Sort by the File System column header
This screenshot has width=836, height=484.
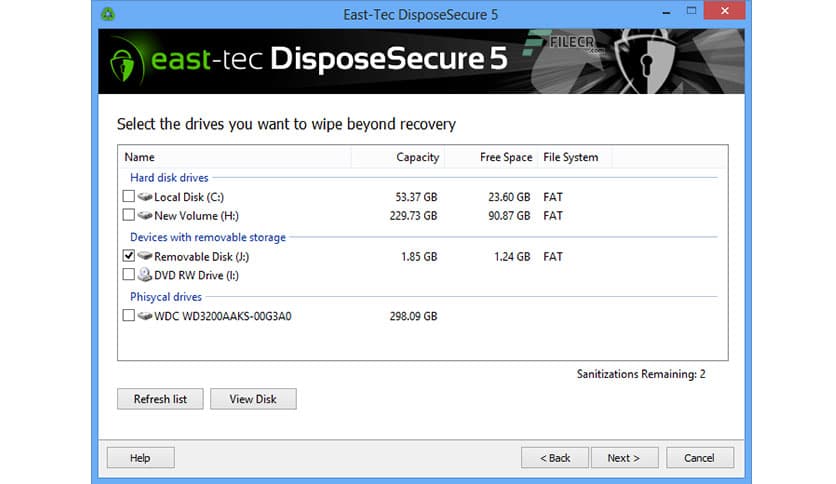[x=574, y=157]
